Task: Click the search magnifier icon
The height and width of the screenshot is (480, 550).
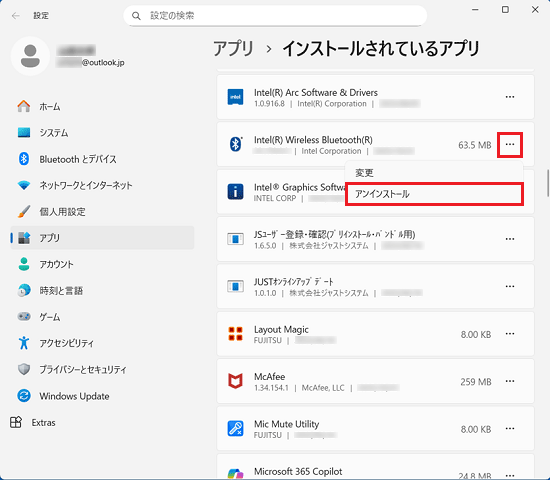Action: (x=136, y=16)
